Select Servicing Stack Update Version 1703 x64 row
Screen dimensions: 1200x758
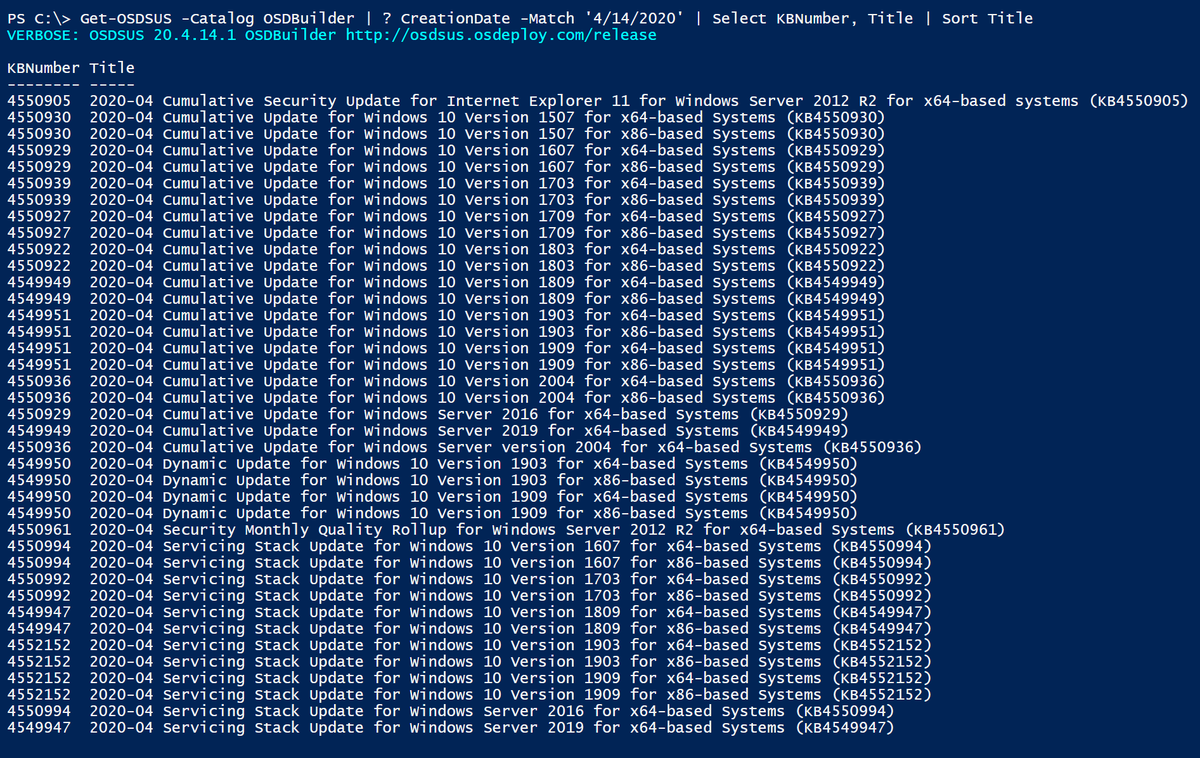469,580
